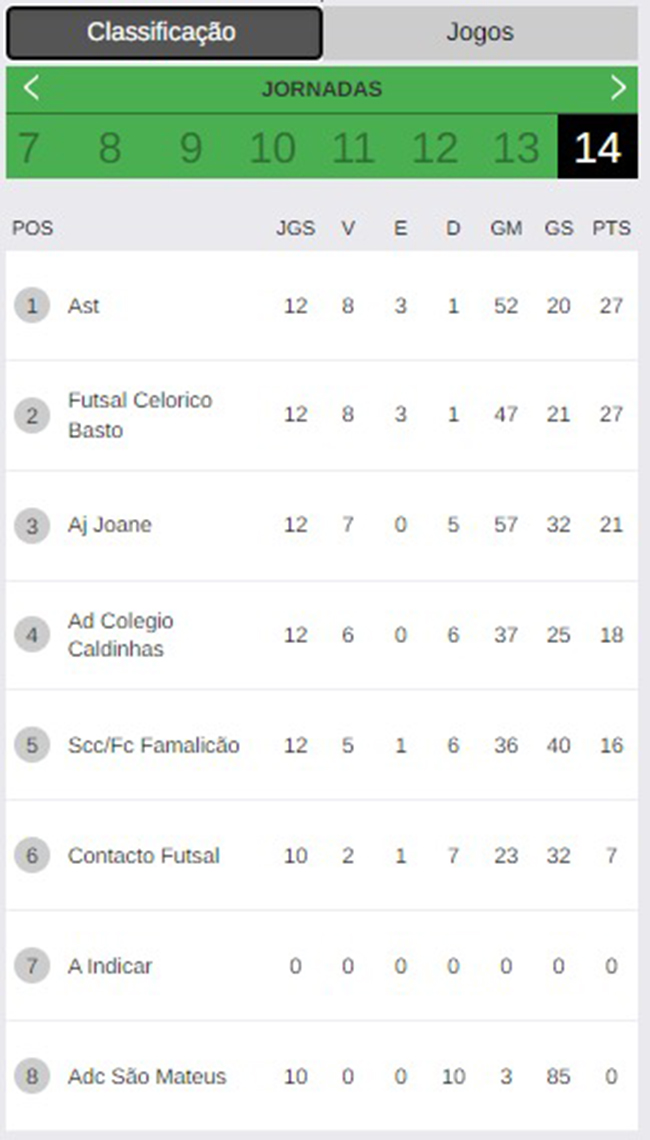The width and height of the screenshot is (650, 1140).
Task: Click position 1 badge beside Ast
Action: (x=32, y=305)
